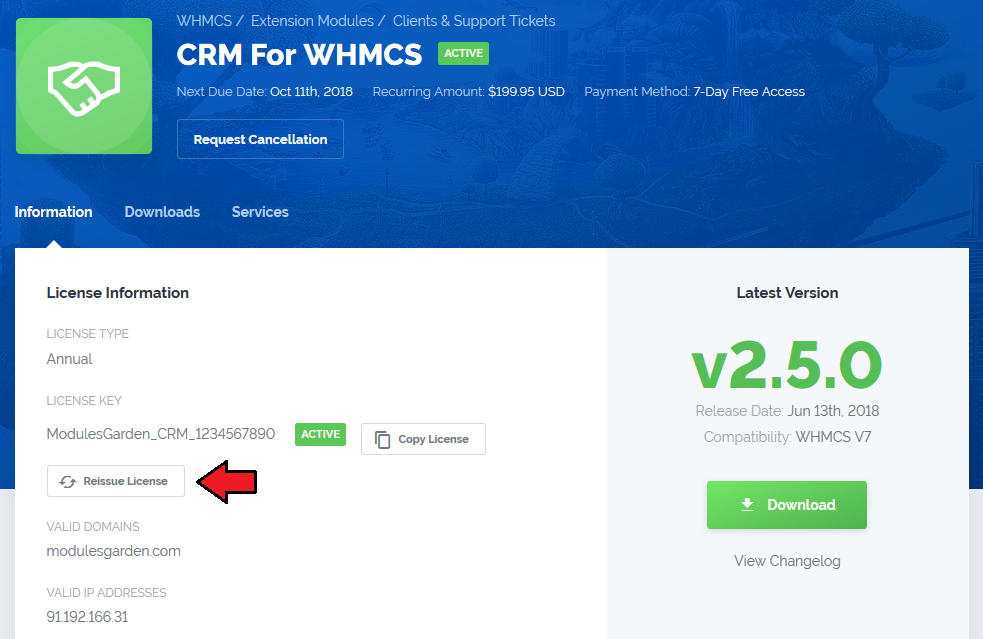Click the Request Cancellation button
Screen dimensions: 983x639
(x=260, y=139)
